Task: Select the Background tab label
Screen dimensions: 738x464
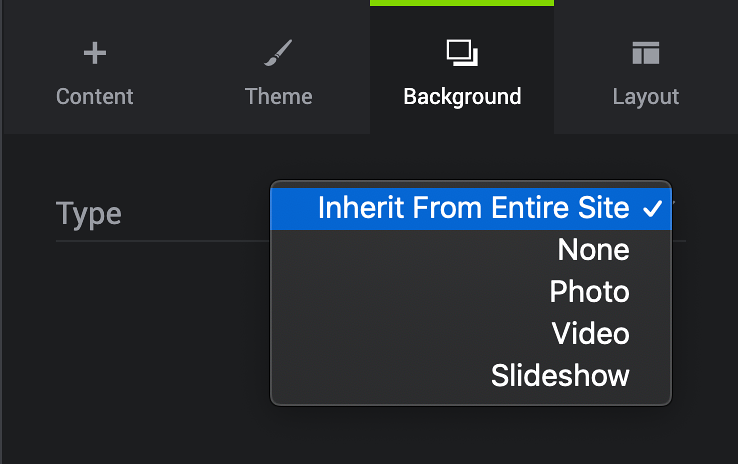Action: (x=462, y=96)
